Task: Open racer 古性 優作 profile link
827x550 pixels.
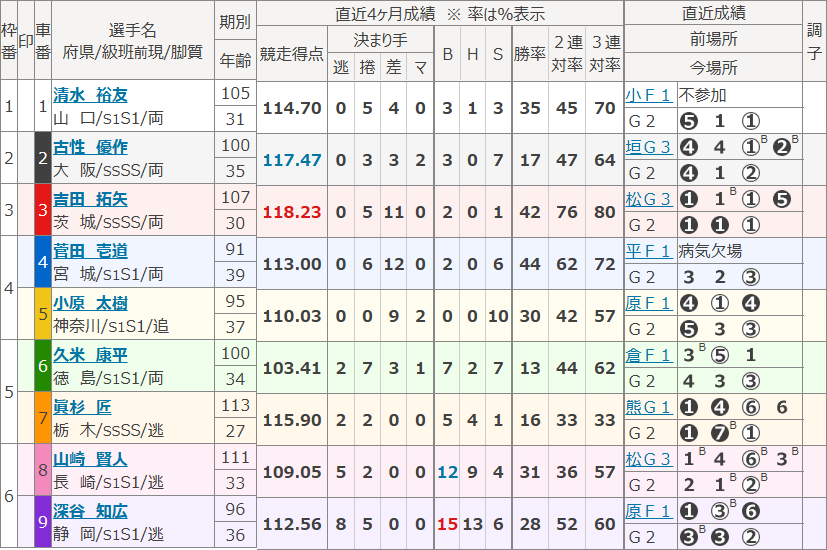Action: tap(90, 147)
